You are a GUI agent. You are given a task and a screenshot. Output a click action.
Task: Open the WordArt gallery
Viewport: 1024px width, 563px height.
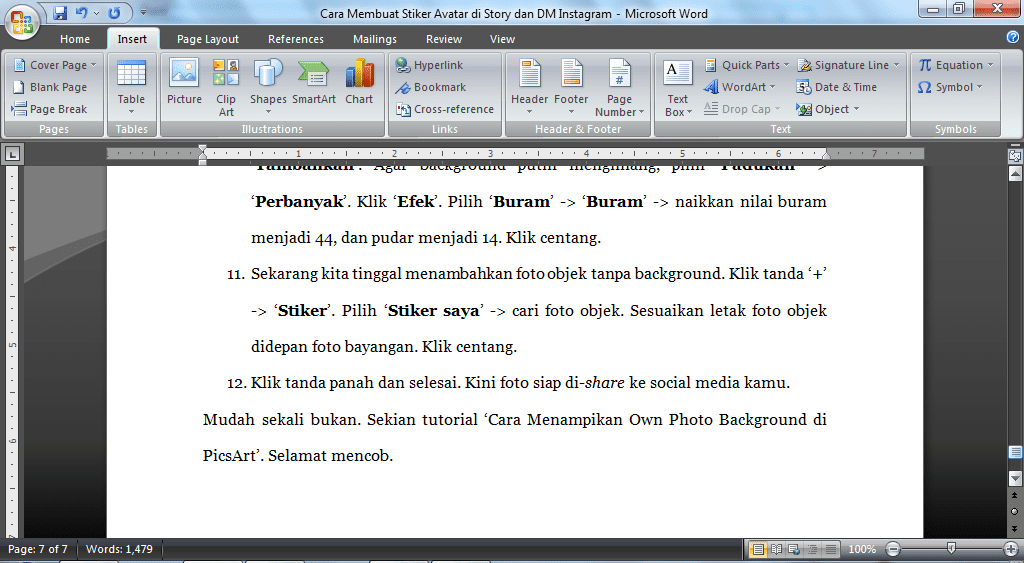coord(740,87)
